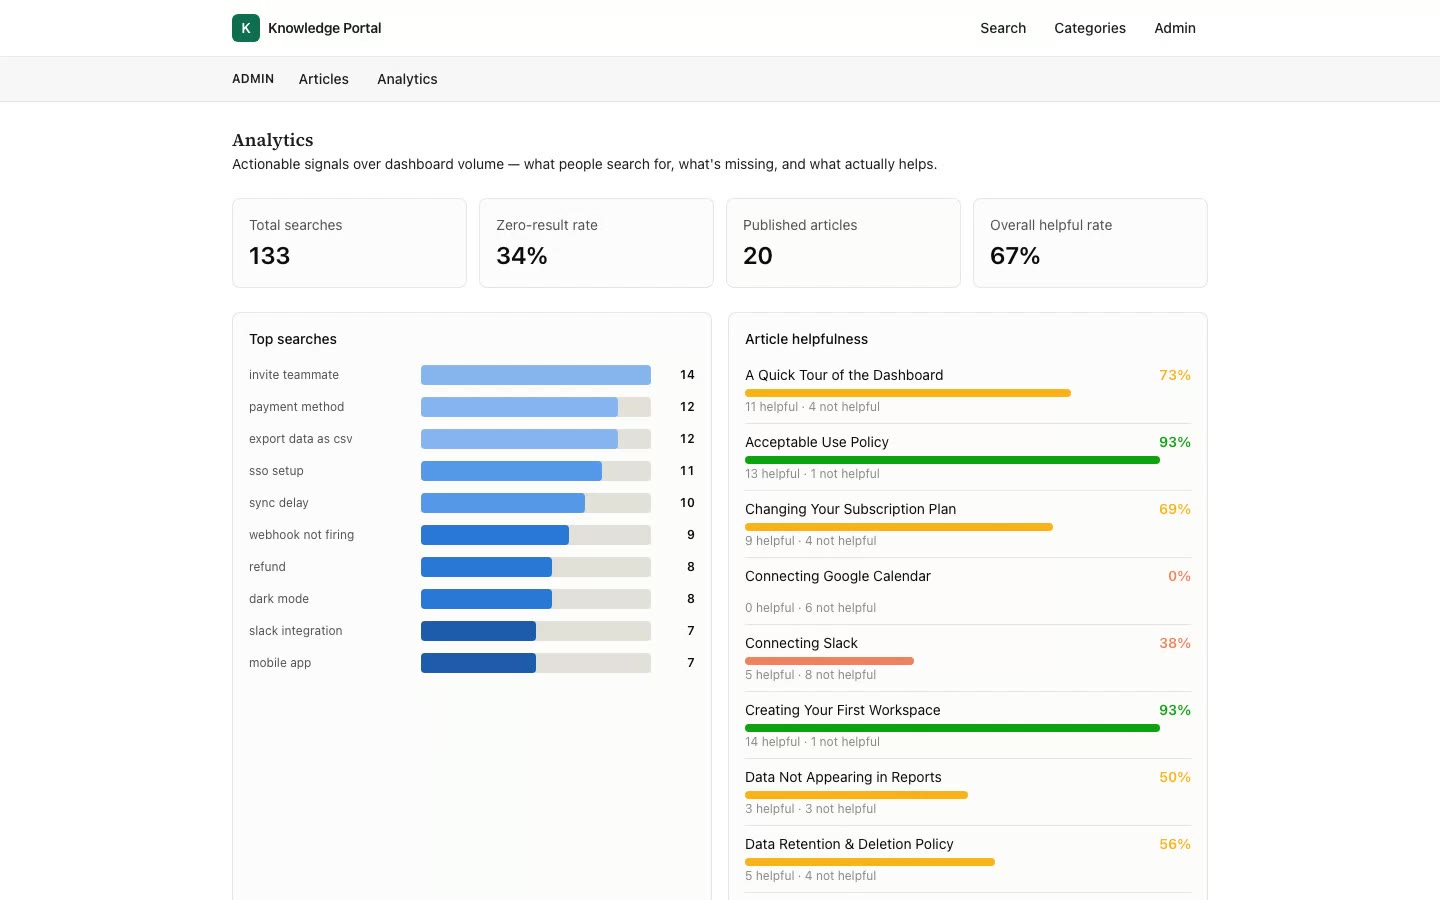This screenshot has height=900, width=1440.
Task: Click the green K logo icon
Action: [x=246, y=28]
